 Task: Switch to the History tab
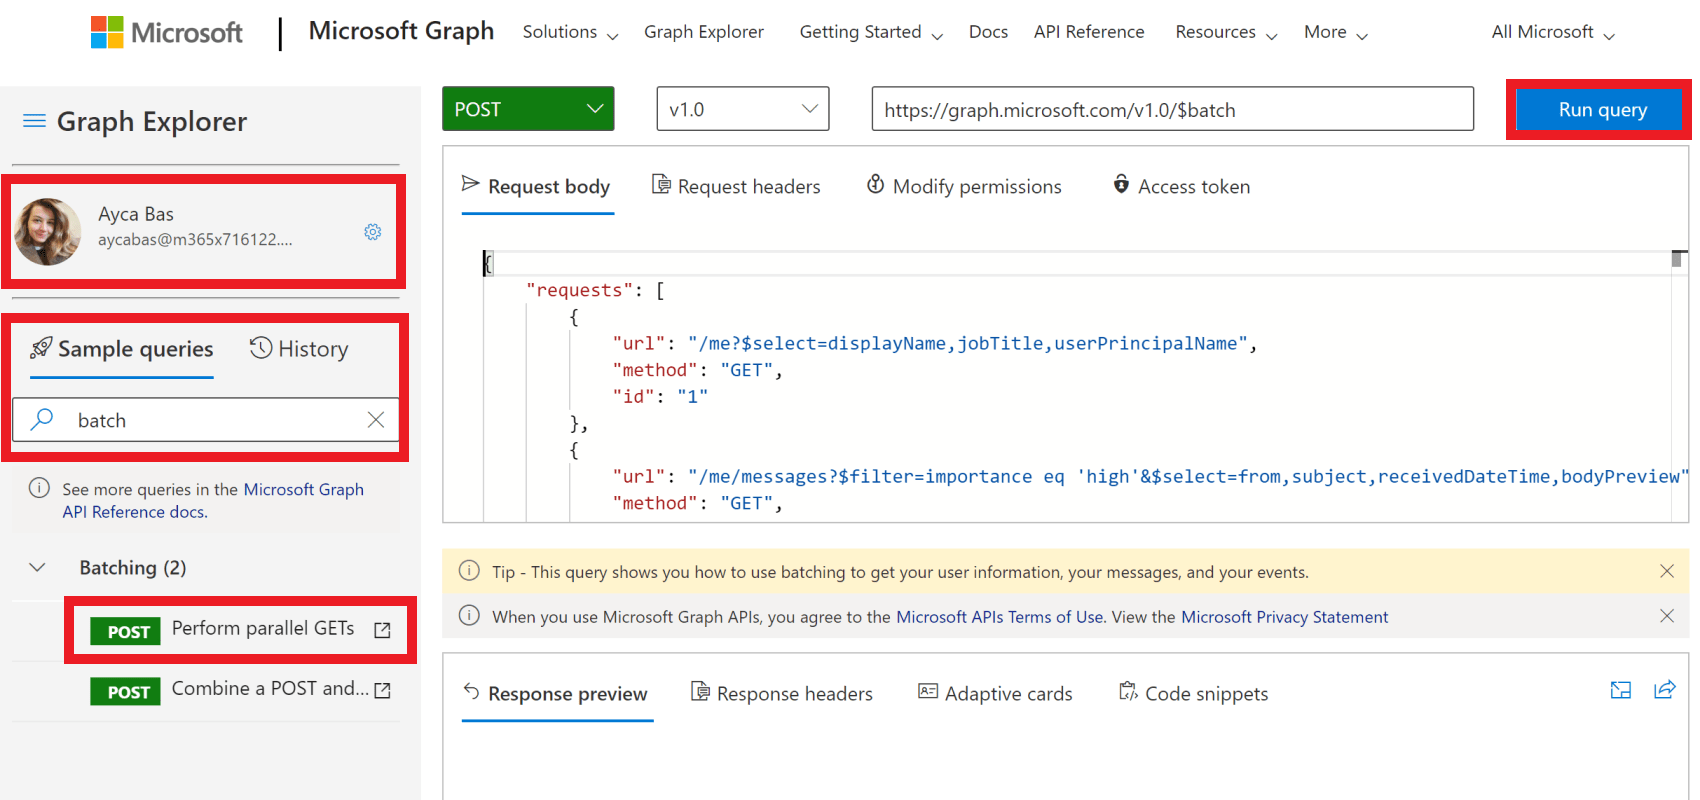(x=299, y=349)
